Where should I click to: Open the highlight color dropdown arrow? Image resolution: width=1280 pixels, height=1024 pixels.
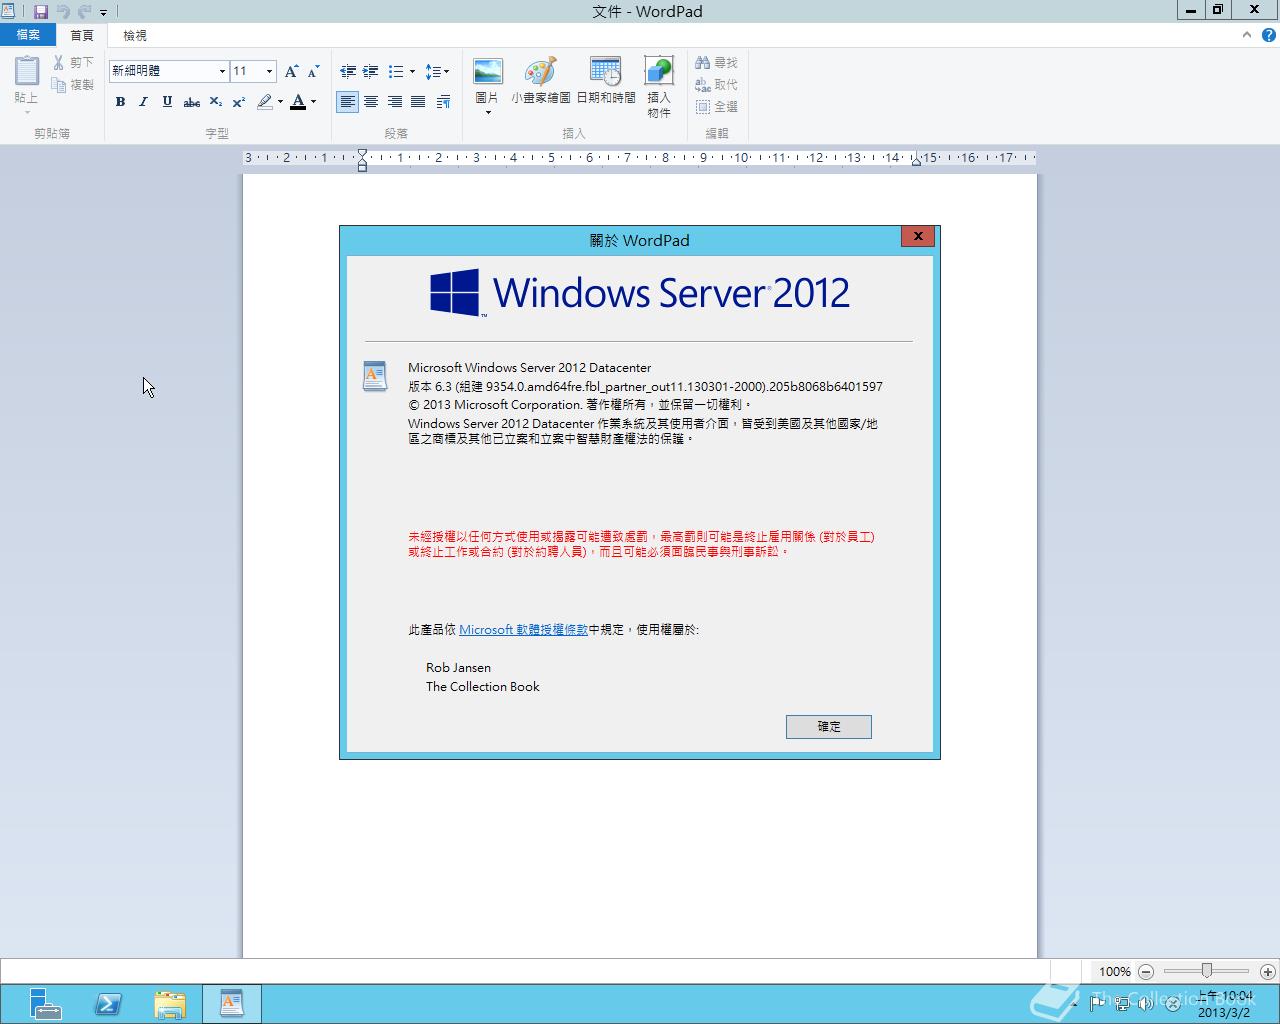tap(280, 102)
